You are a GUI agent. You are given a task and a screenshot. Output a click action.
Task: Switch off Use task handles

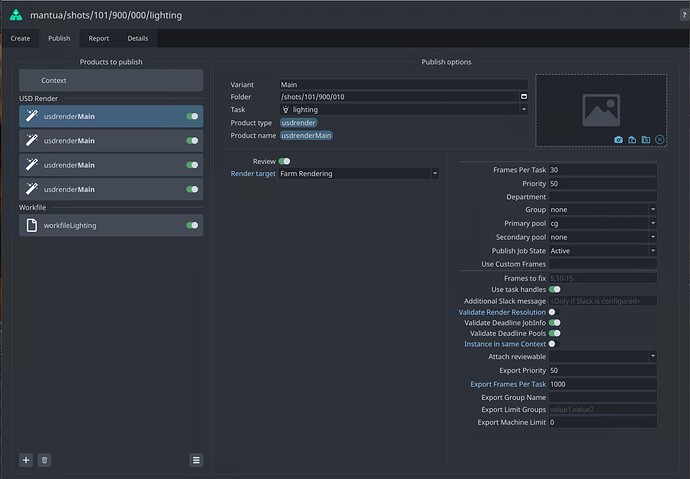pyautogui.click(x=554, y=289)
